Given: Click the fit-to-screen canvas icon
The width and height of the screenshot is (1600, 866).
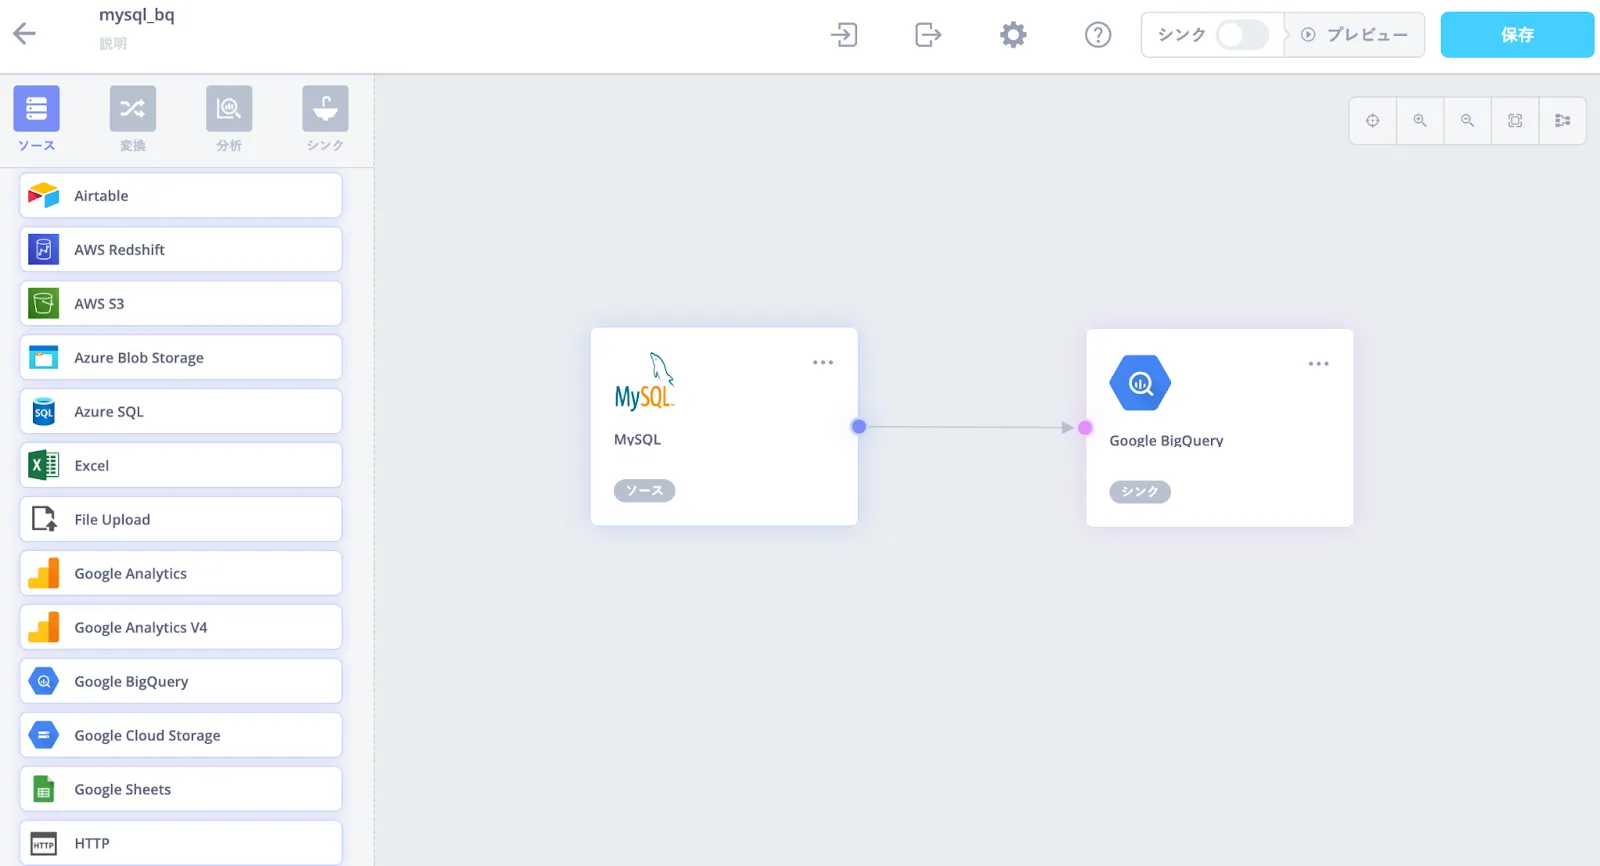Looking at the screenshot, I should (1515, 121).
